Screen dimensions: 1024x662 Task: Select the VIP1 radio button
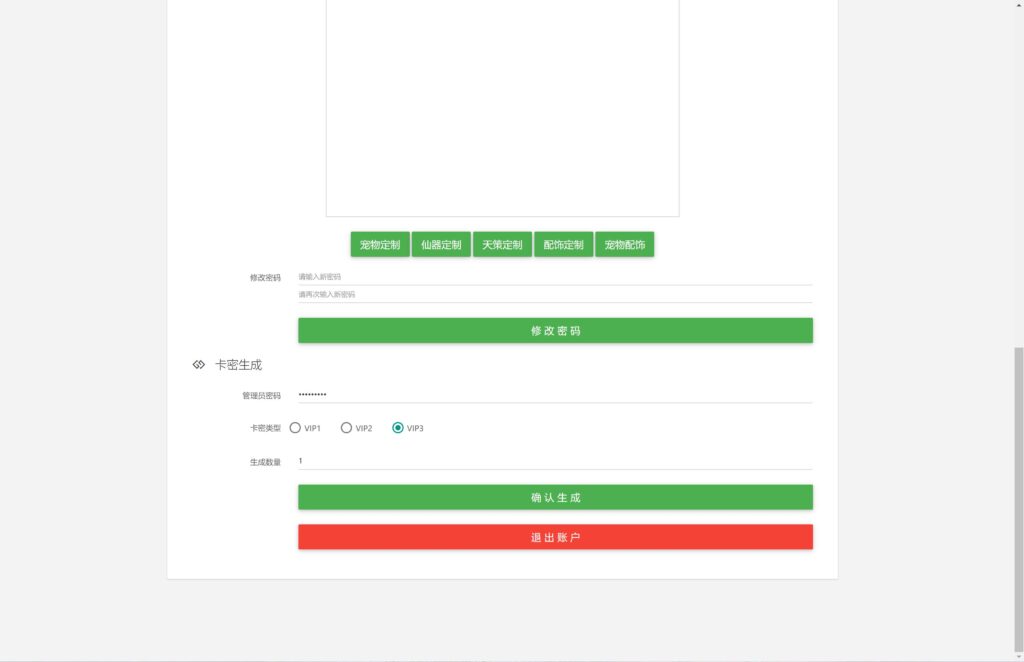(295, 427)
